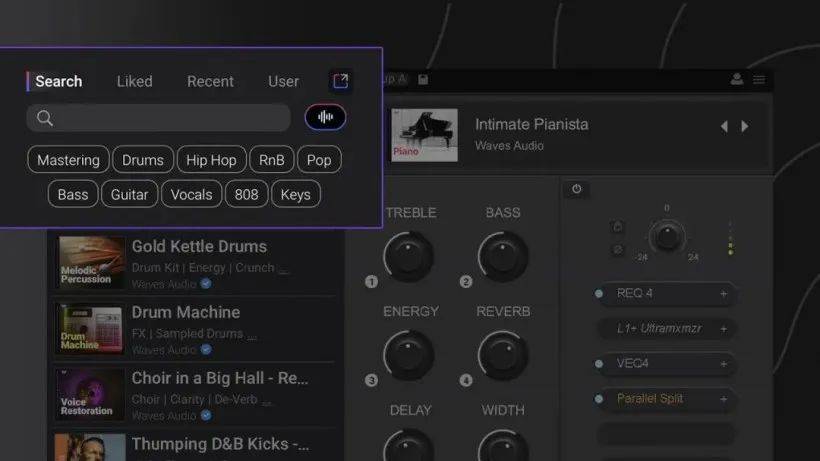Click Melodic Percussion thumbnail
The height and width of the screenshot is (461, 820).
coord(92,262)
